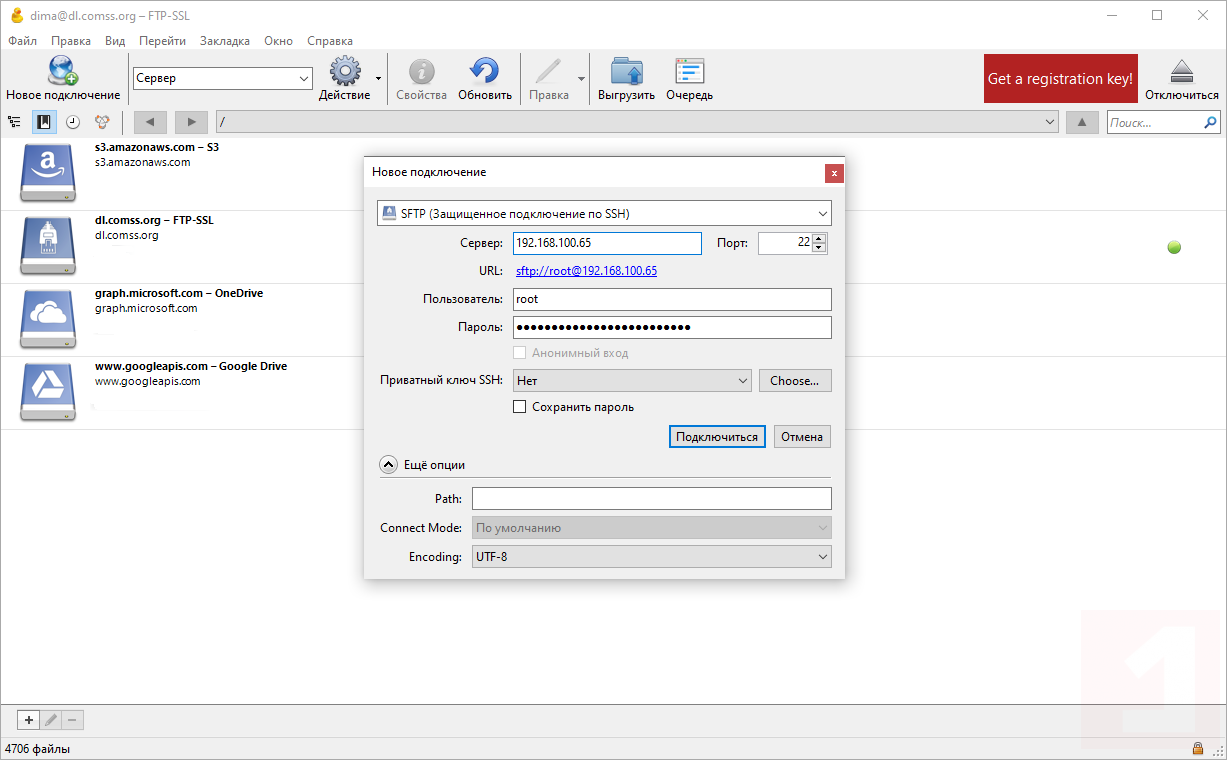Image resolution: width=1227 pixels, height=760 pixels.
Task: Go to the parent folder arrow
Action: pos(1082,122)
